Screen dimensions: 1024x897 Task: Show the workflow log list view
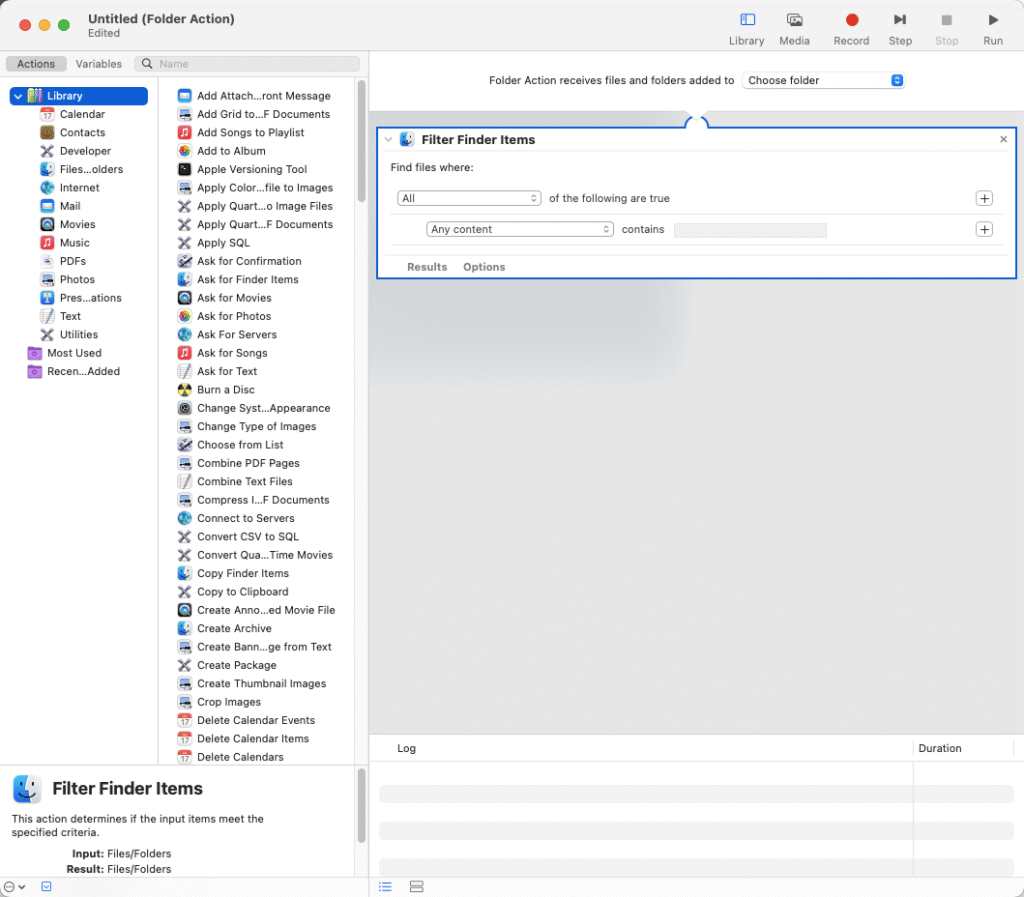click(385, 886)
